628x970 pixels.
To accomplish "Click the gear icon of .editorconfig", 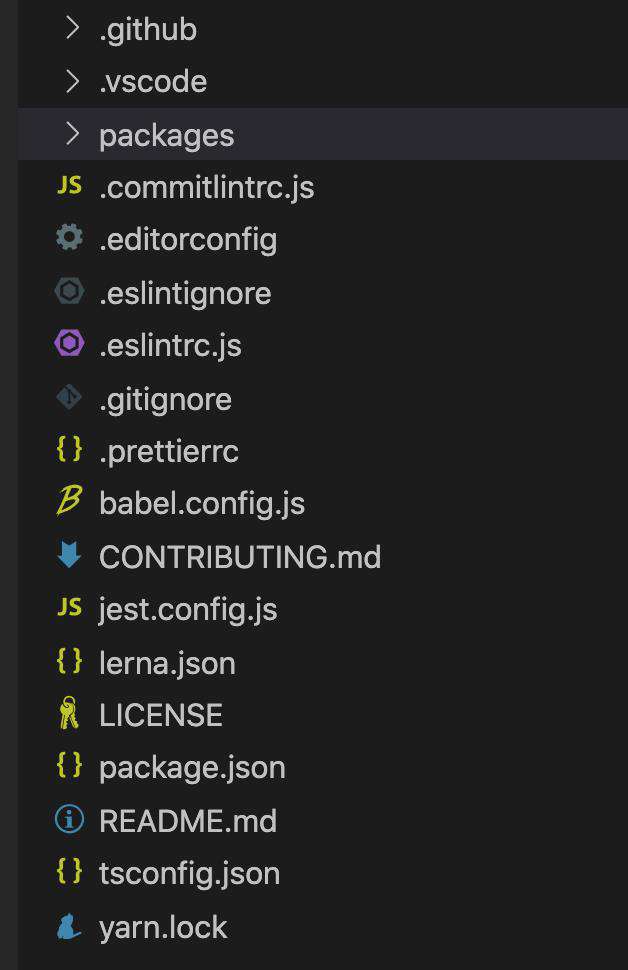I will 69,238.
